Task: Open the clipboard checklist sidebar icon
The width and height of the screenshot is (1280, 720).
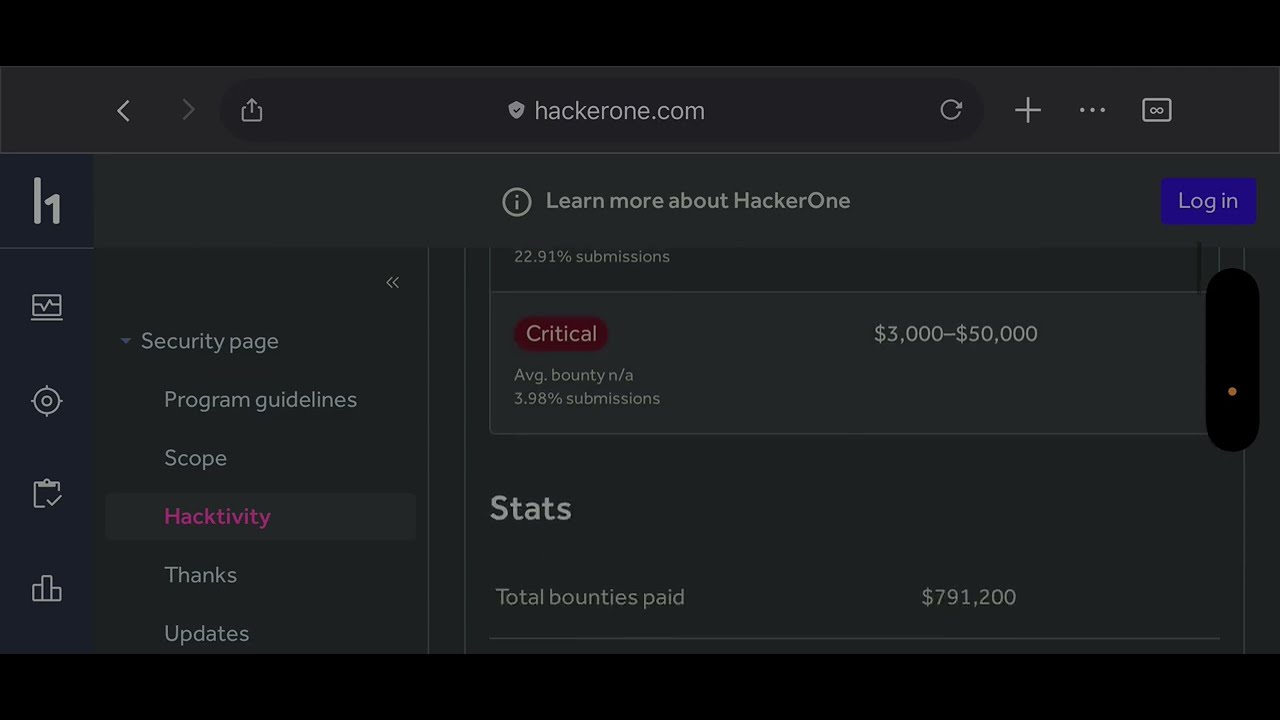Action: click(x=47, y=494)
